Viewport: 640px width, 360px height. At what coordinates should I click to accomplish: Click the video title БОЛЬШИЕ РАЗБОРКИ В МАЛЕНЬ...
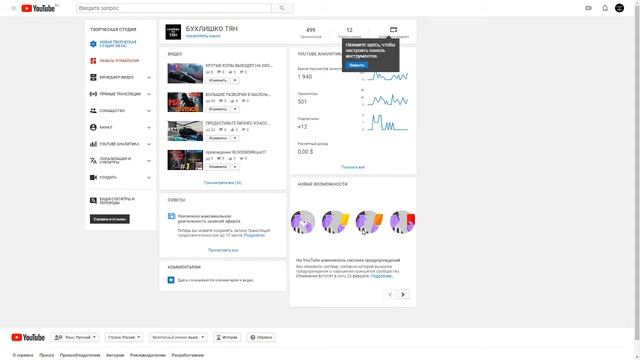coord(238,94)
